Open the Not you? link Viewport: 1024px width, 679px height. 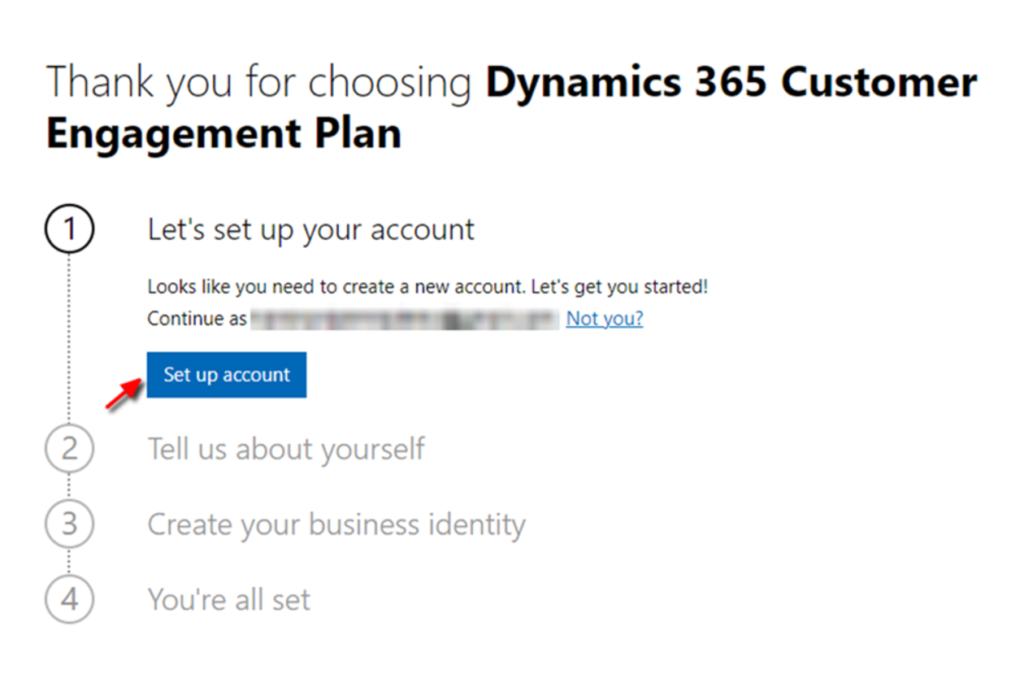click(x=604, y=319)
